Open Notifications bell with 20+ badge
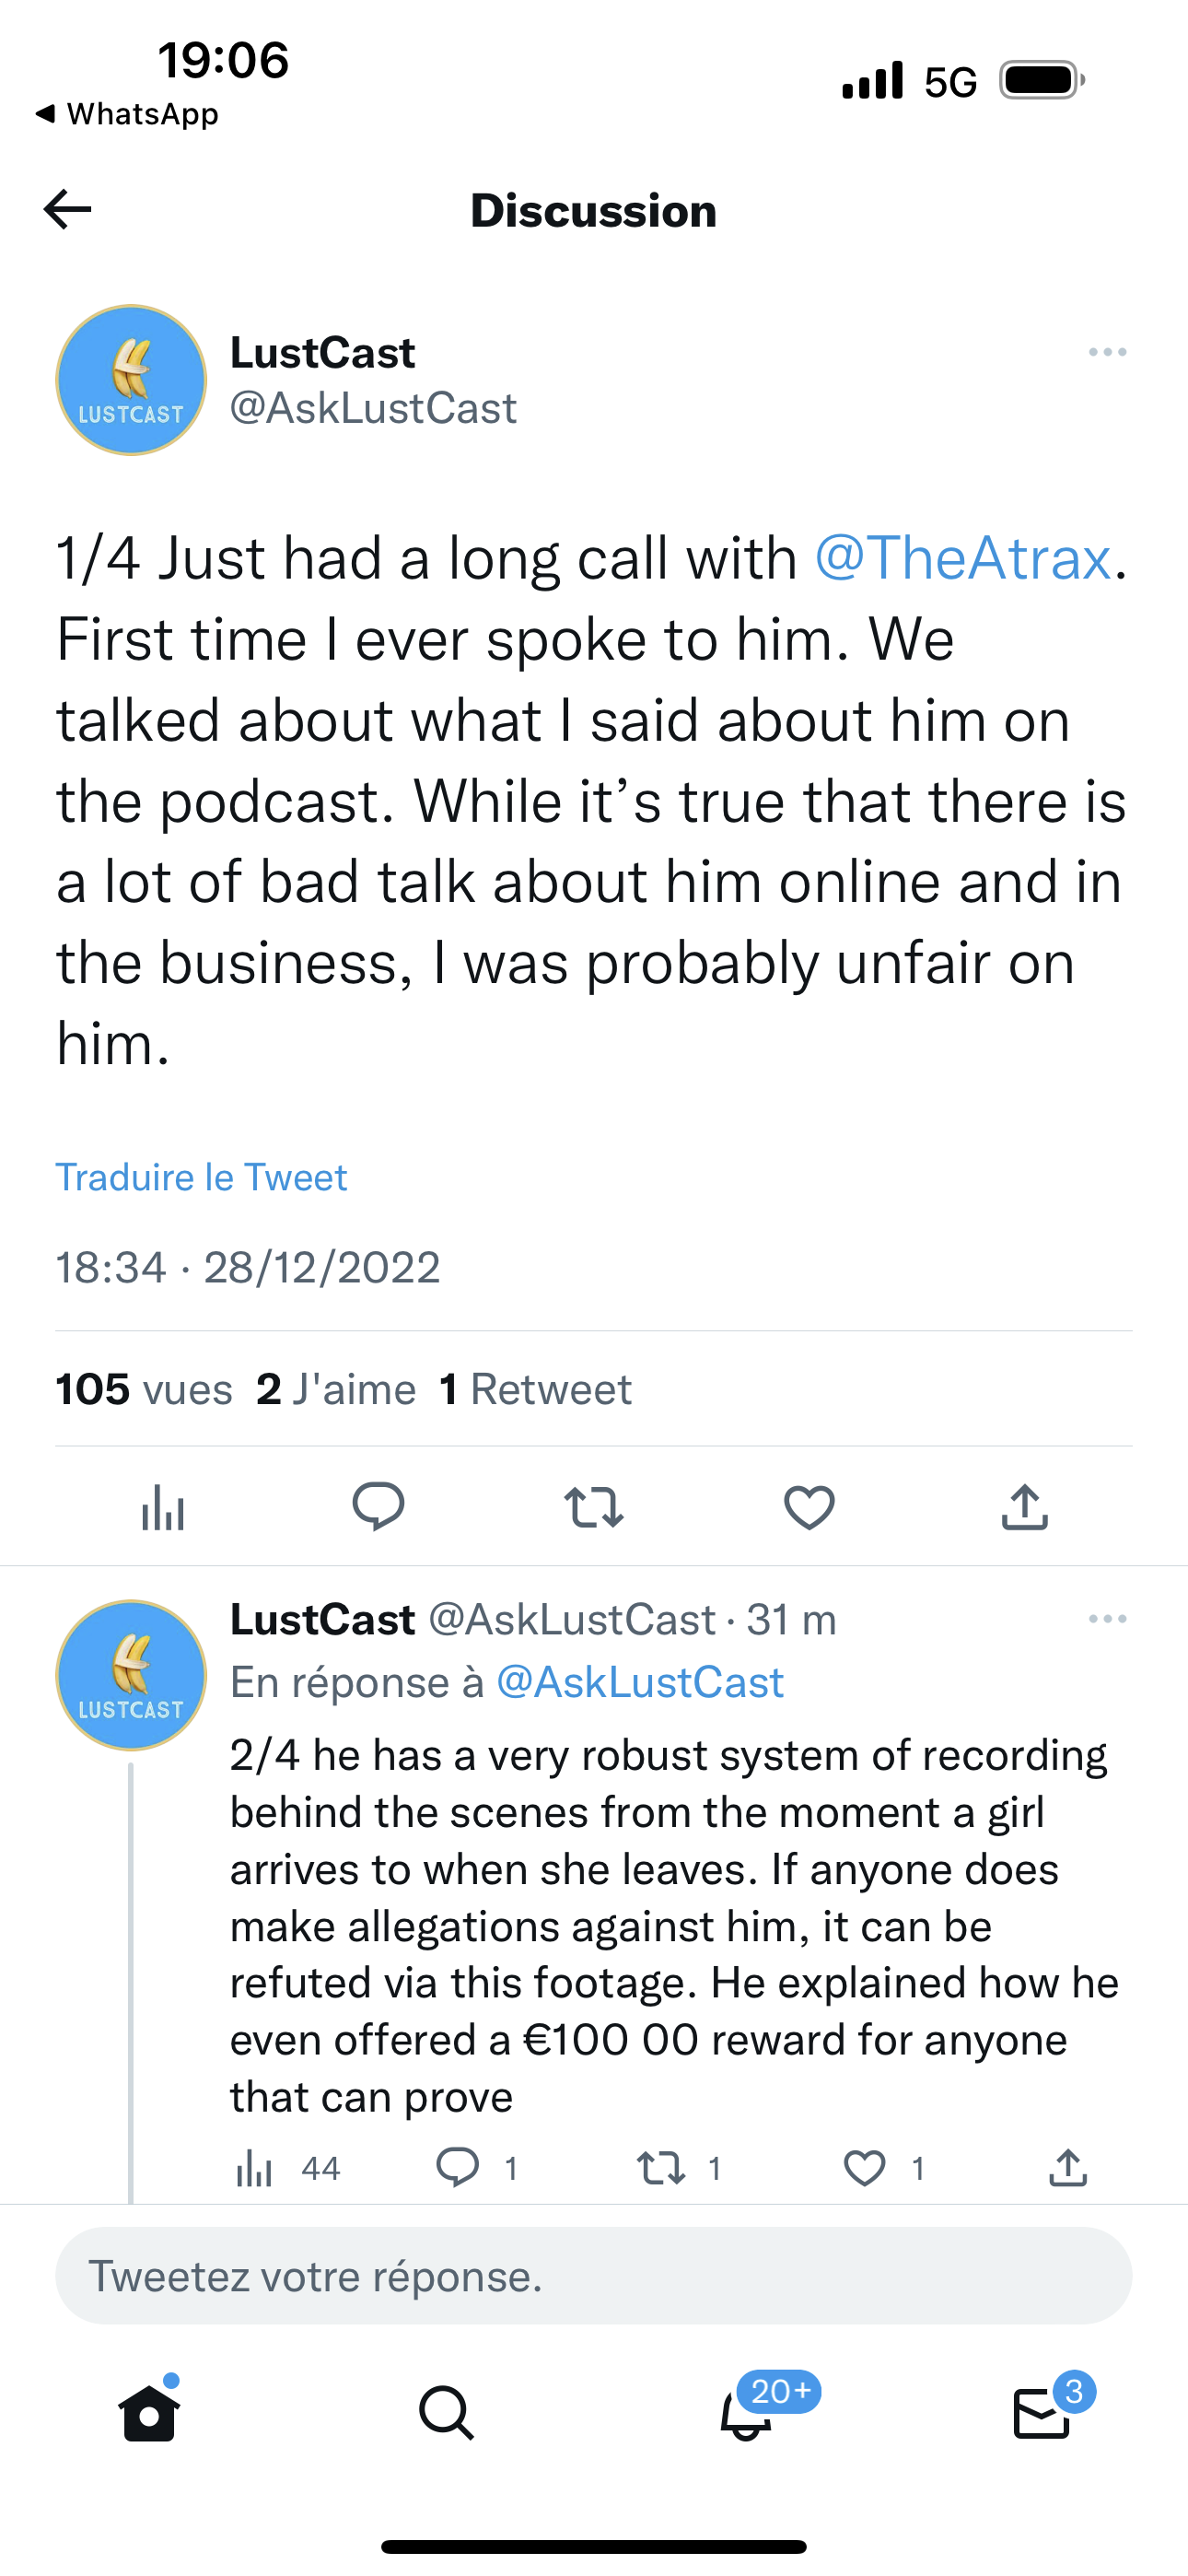The height and width of the screenshot is (2576, 1188). [746, 2414]
